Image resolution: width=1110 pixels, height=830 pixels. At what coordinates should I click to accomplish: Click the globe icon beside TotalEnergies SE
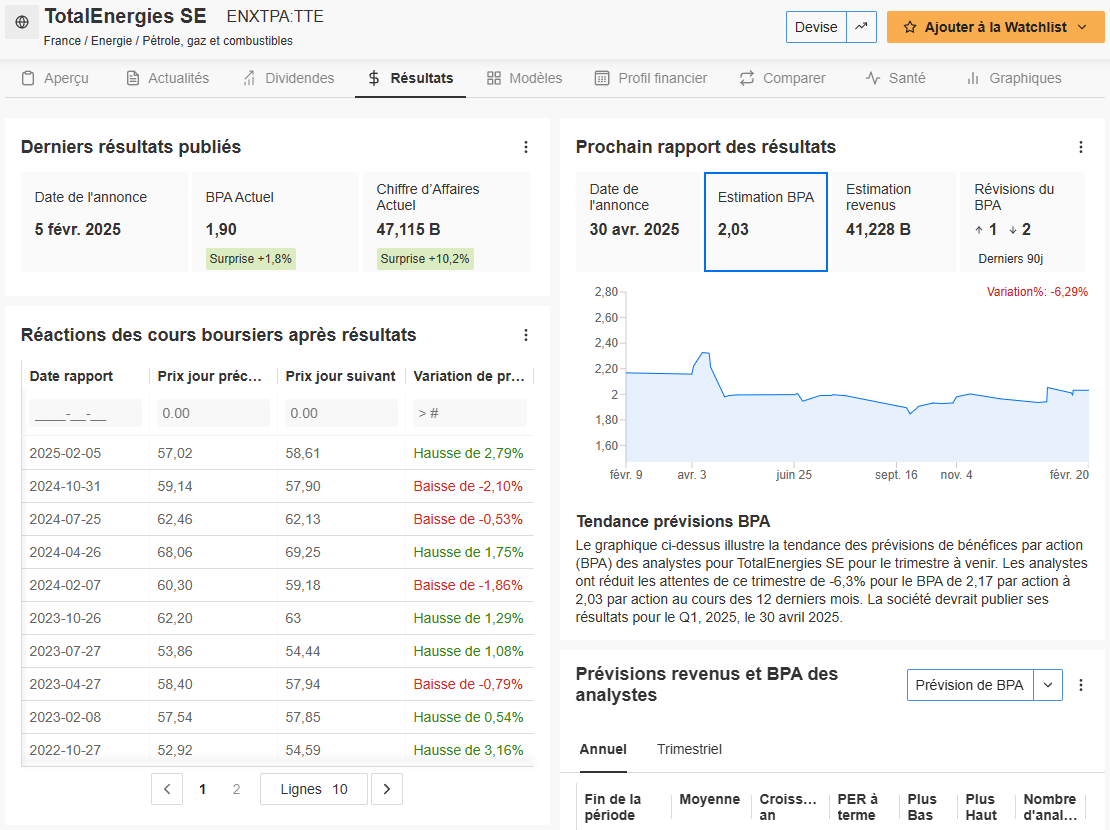pyautogui.click(x=22, y=22)
